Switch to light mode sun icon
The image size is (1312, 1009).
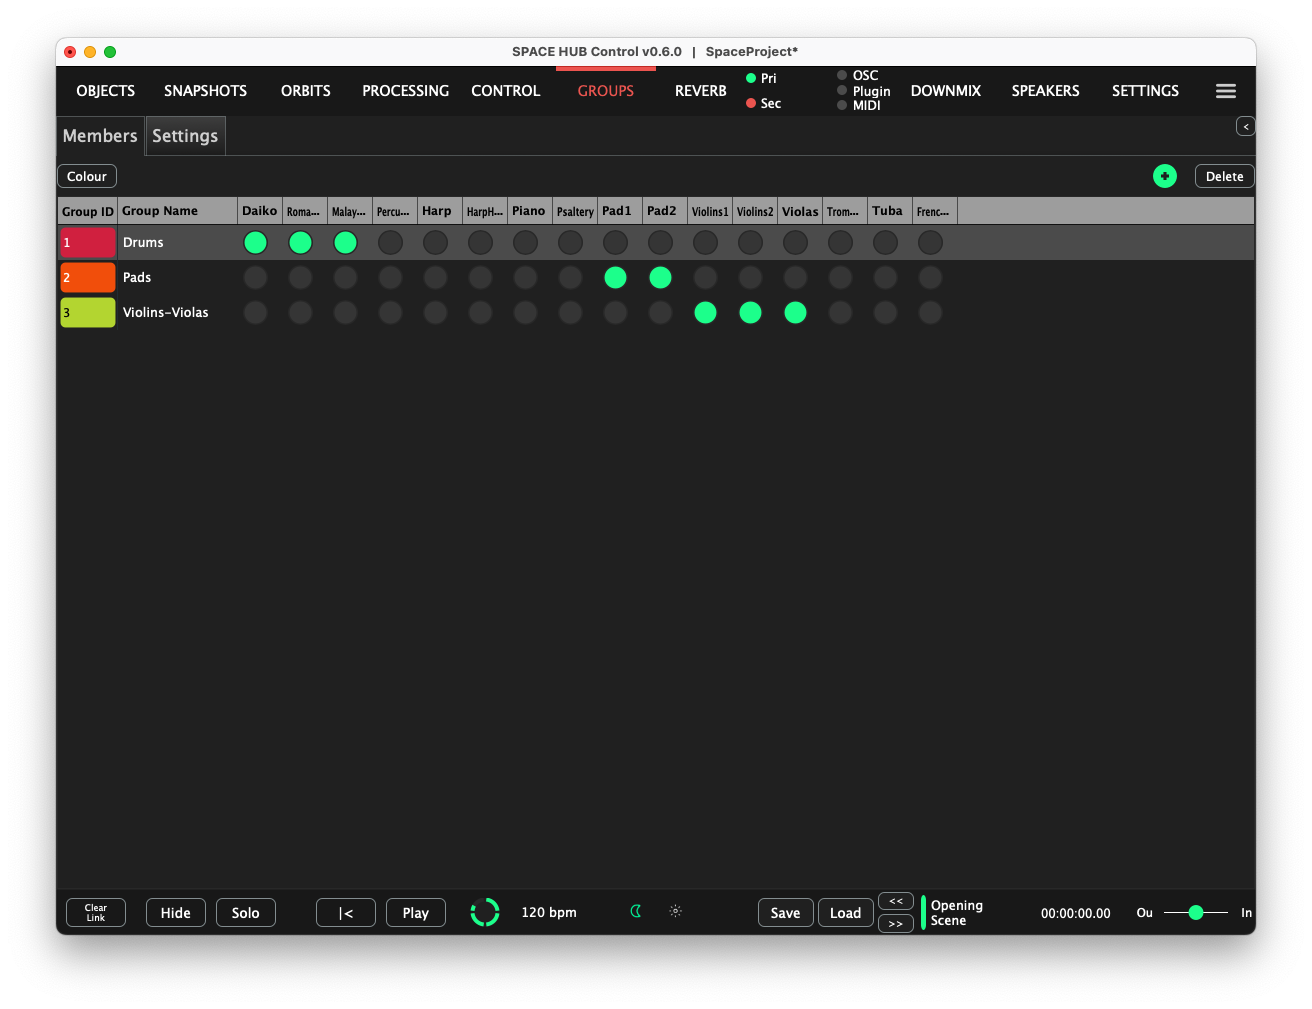click(x=676, y=911)
